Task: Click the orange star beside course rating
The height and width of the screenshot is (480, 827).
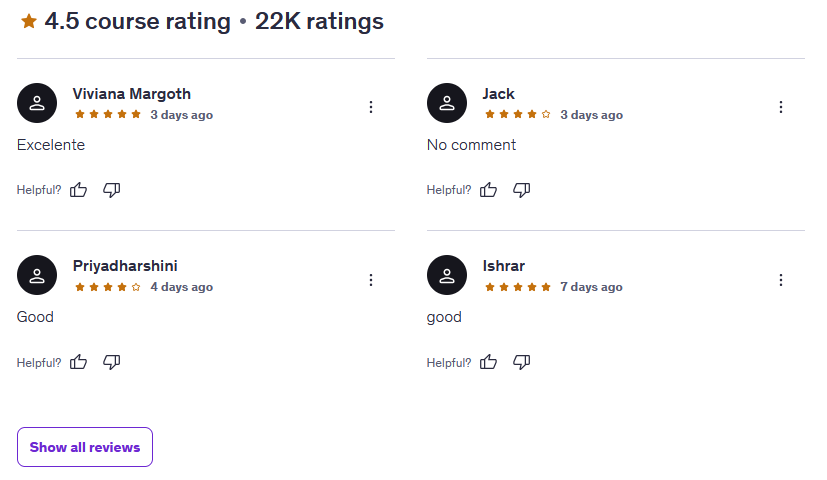Action: [x=29, y=21]
